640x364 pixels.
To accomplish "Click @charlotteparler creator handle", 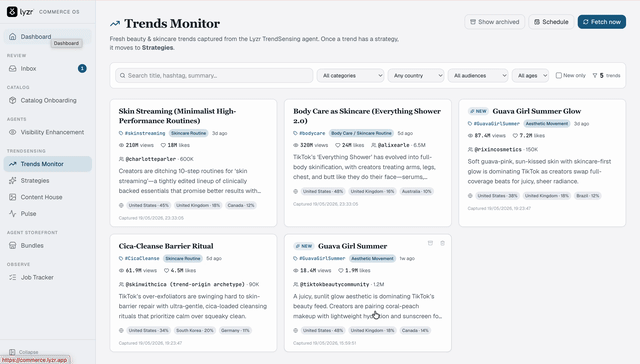I will tap(150, 159).
